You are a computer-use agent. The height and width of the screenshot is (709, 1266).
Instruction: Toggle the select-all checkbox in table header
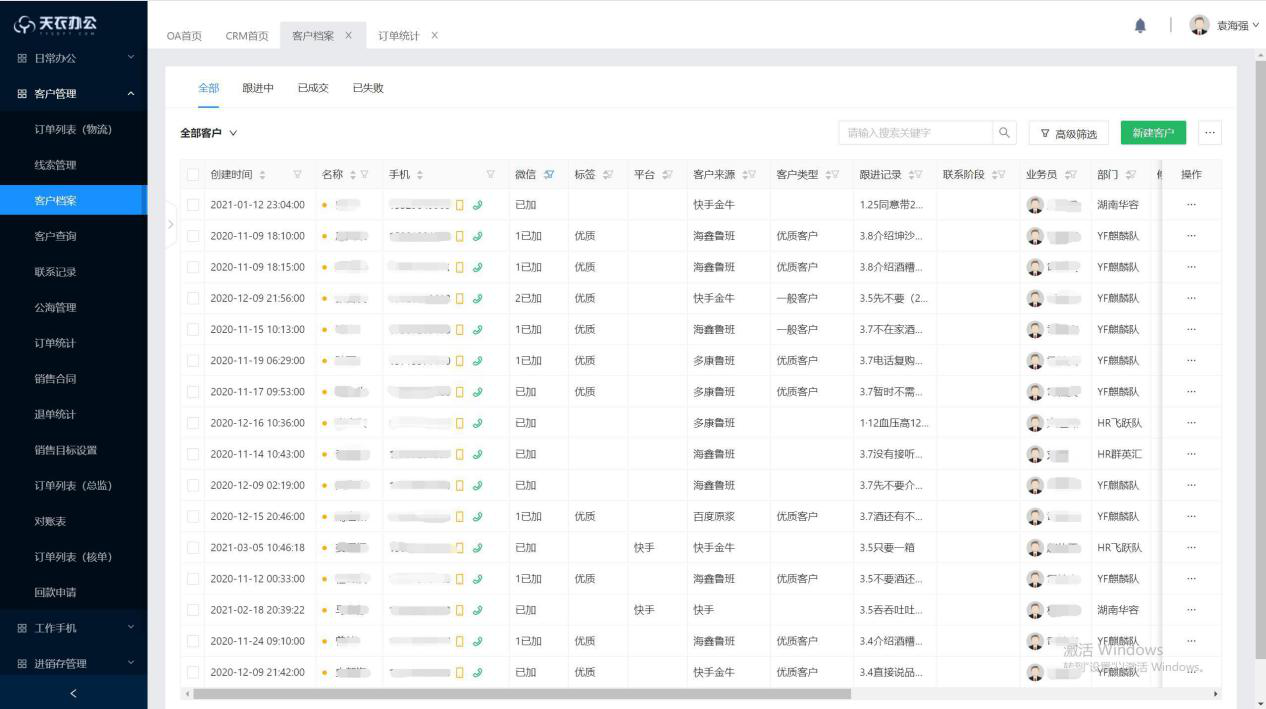[192, 175]
